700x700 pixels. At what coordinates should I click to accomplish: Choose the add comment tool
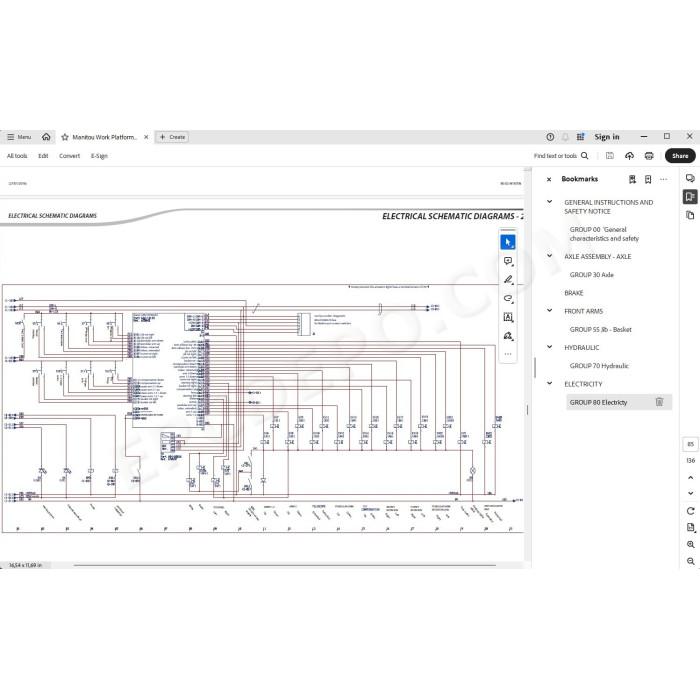[508, 261]
